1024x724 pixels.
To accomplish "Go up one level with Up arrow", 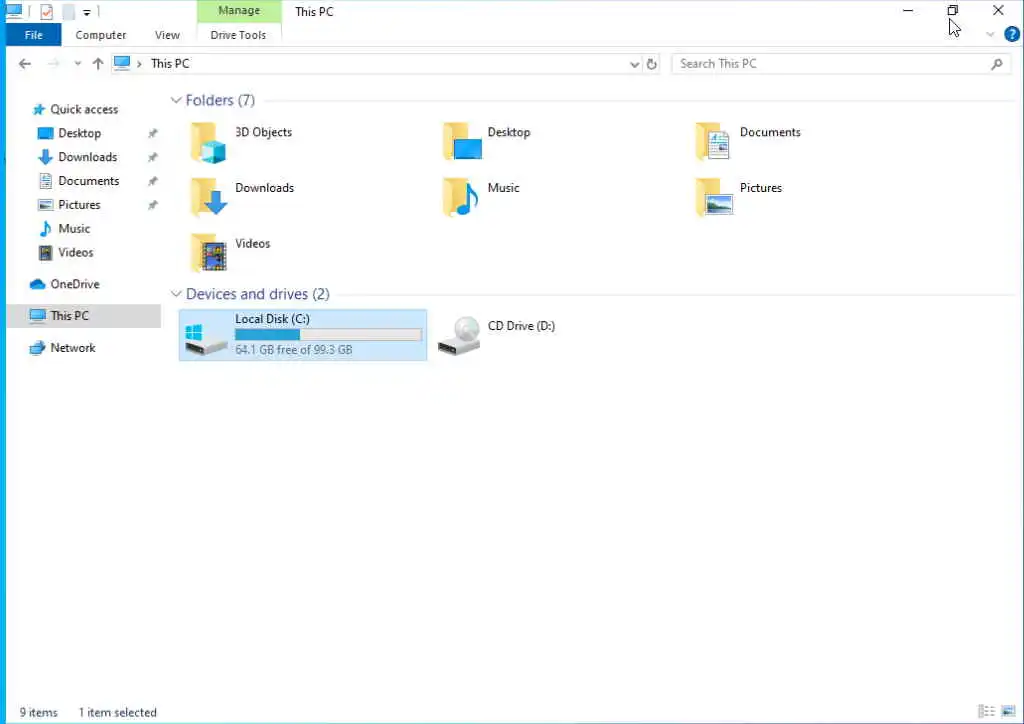I will (x=98, y=63).
